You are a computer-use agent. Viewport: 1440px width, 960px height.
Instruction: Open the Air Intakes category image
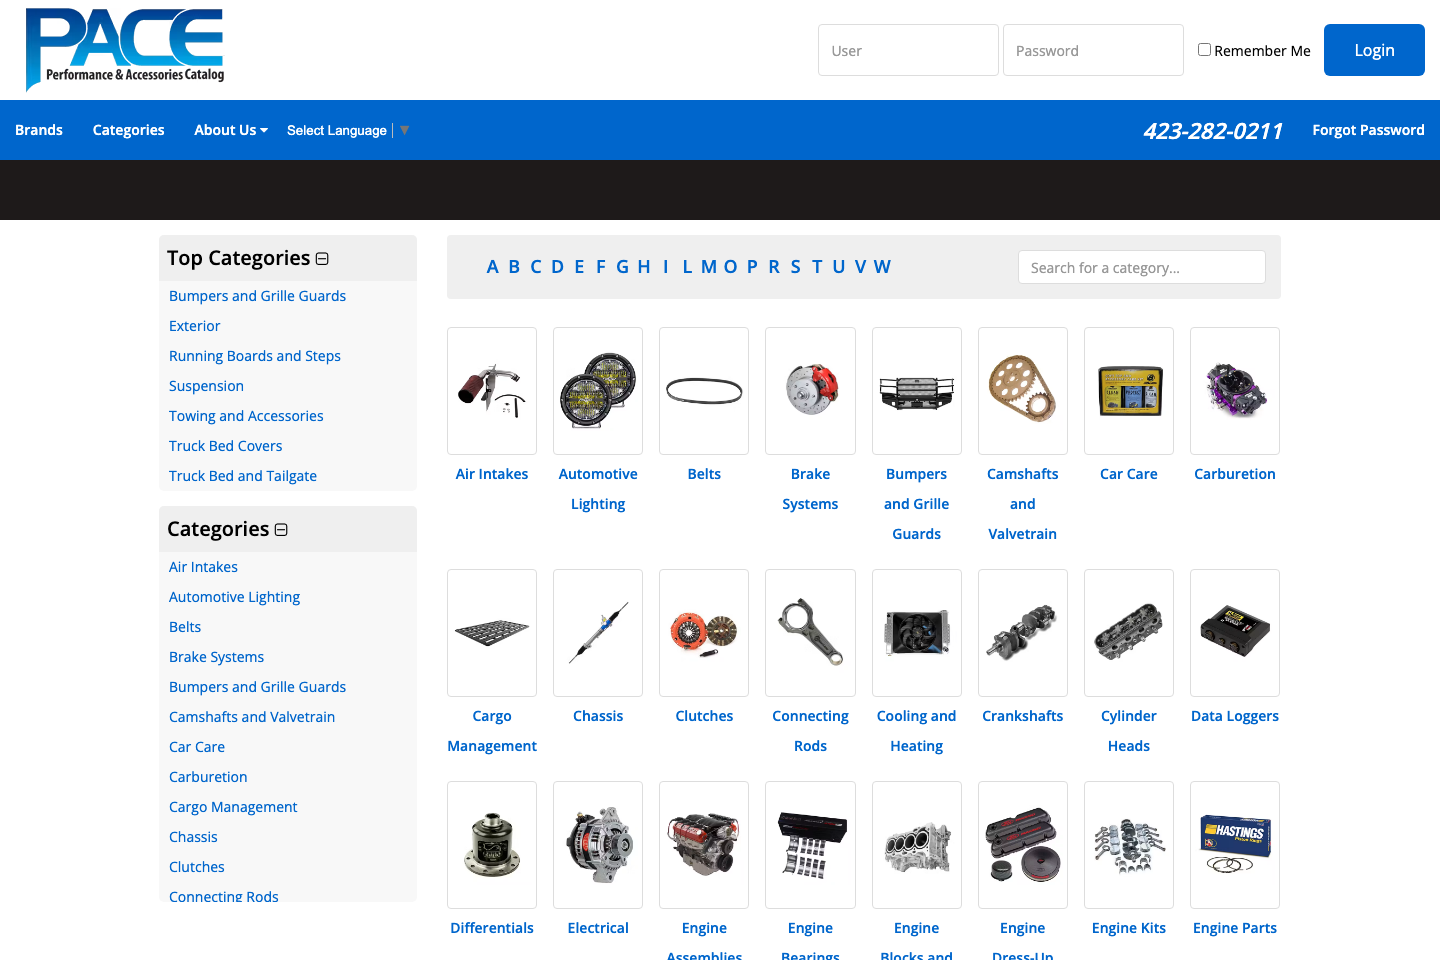click(492, 391)
